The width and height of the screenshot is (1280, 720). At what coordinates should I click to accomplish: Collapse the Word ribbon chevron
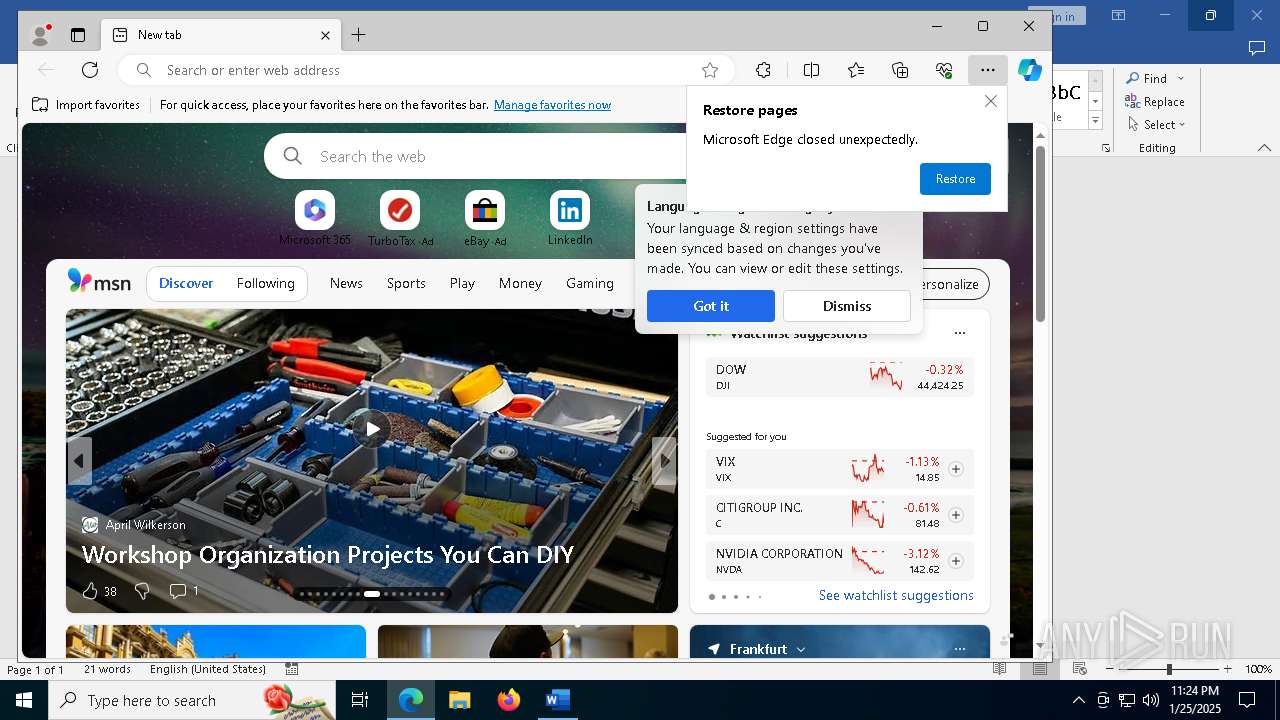coord(1264,148)
